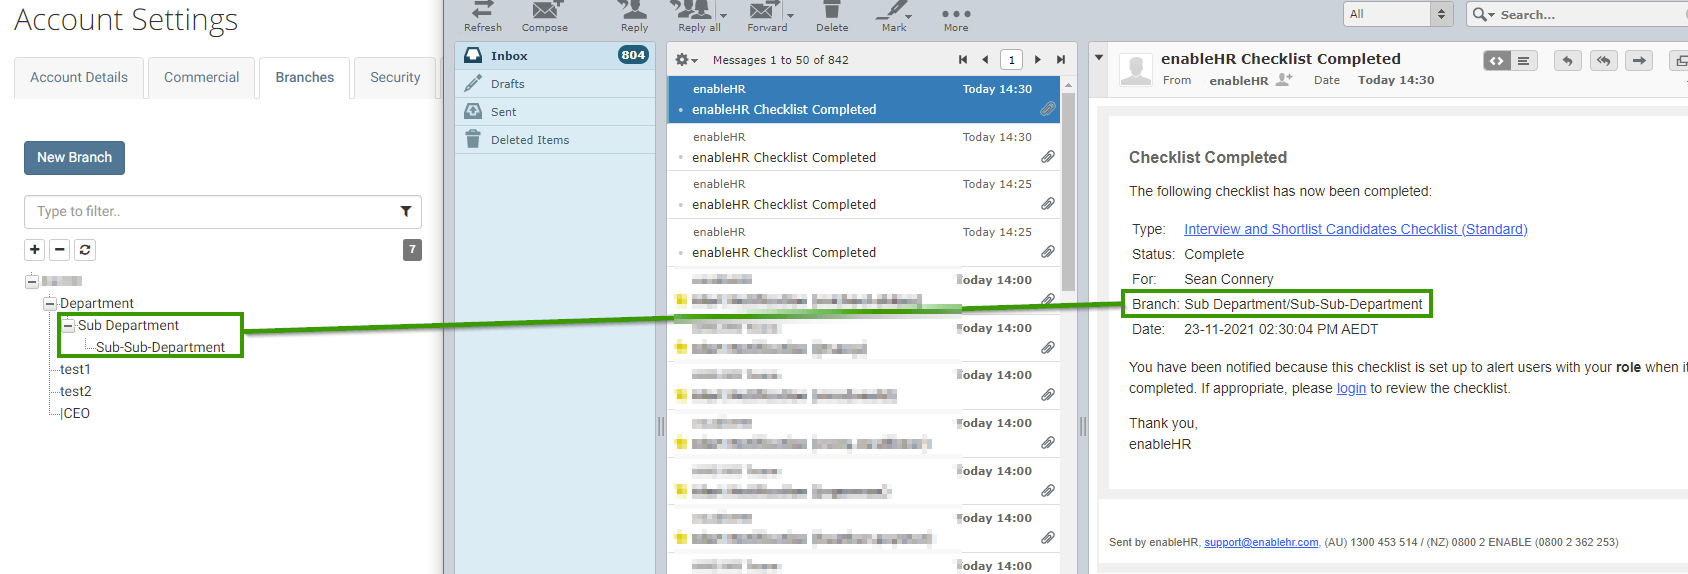This screenshot has width=1688, height=574.
Task: Click the New Branch button
Action: coord(75,158)
